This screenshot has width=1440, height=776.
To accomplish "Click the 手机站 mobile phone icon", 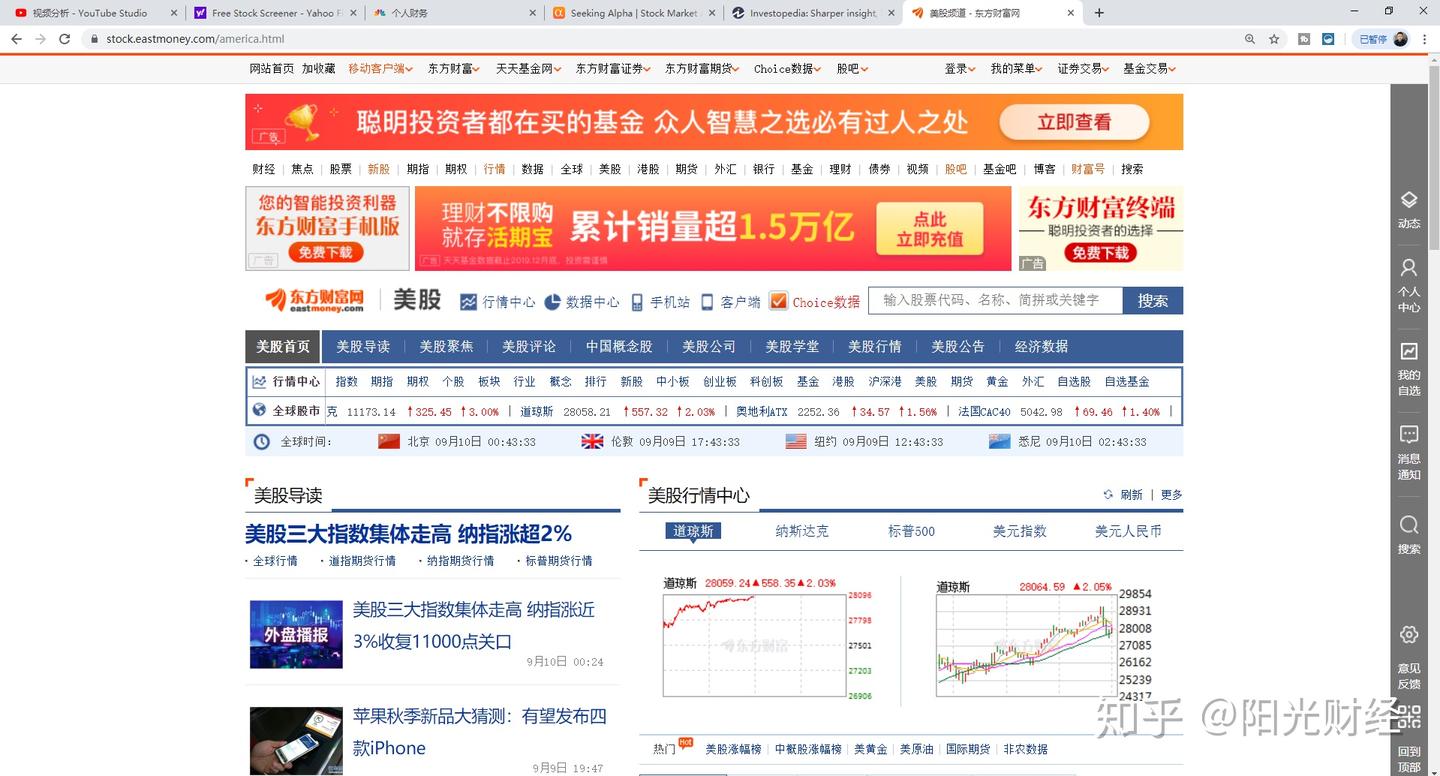I will click(x=638, y=301).
